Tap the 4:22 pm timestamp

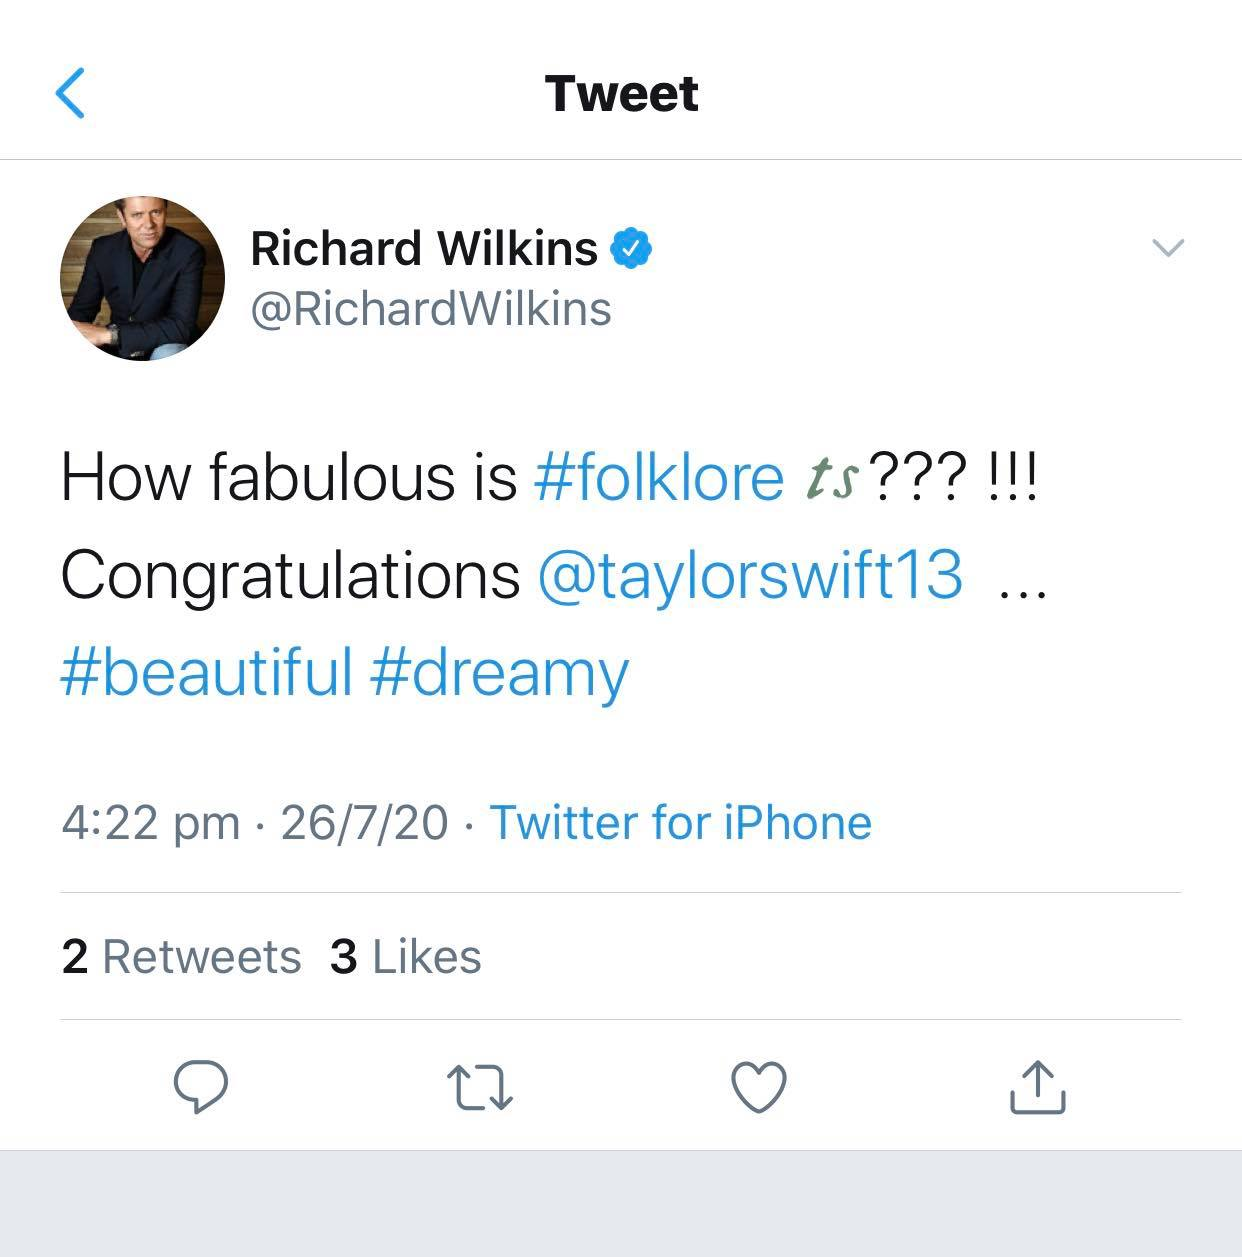click(x=150, y=823)
